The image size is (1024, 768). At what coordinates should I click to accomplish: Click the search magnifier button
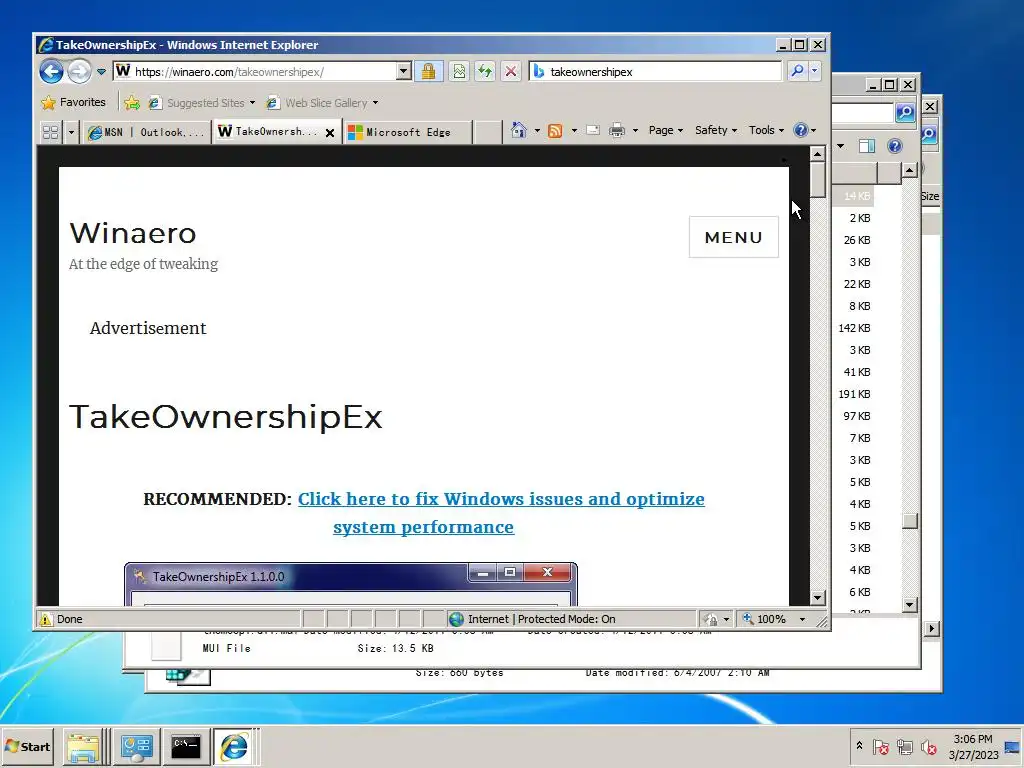797,71
